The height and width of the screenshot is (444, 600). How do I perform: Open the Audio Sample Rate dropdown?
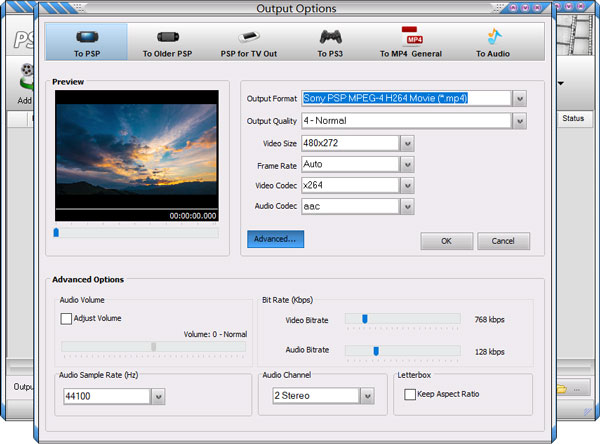pyautogui.click(x=158, y=397)
